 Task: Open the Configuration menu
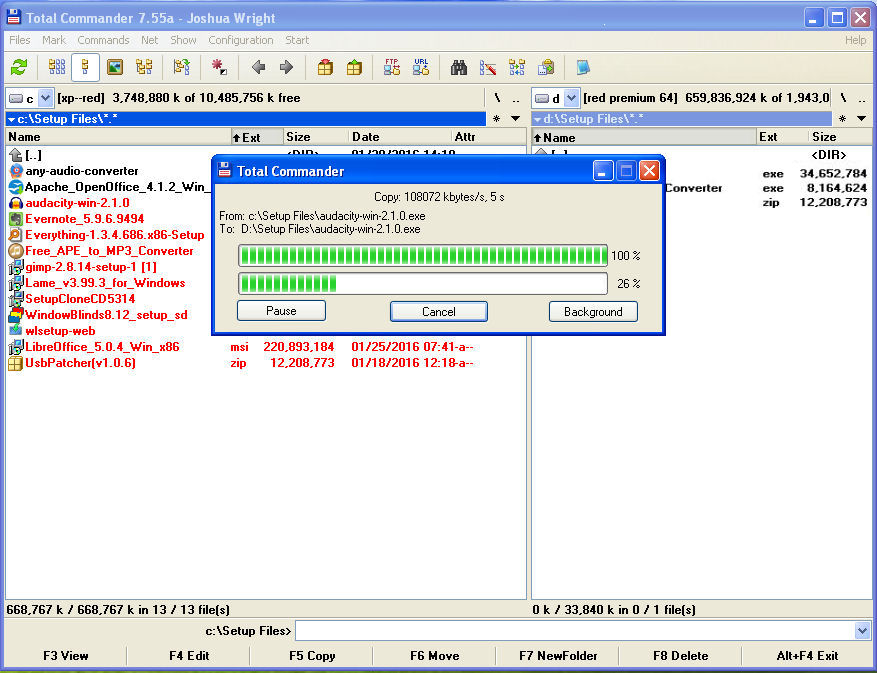point(240,40)
